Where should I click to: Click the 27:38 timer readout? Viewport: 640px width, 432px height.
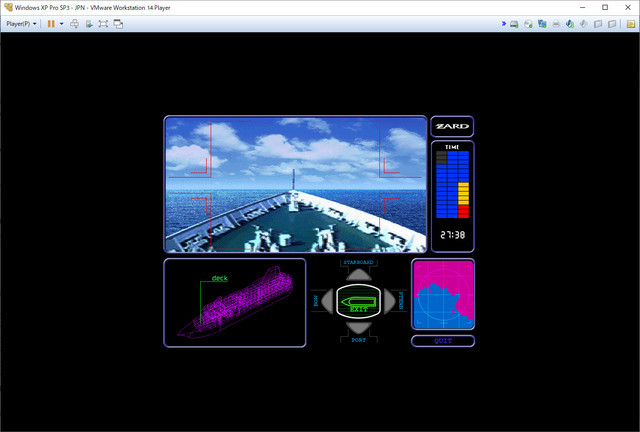pyautogui.click(x=452, y=235)
